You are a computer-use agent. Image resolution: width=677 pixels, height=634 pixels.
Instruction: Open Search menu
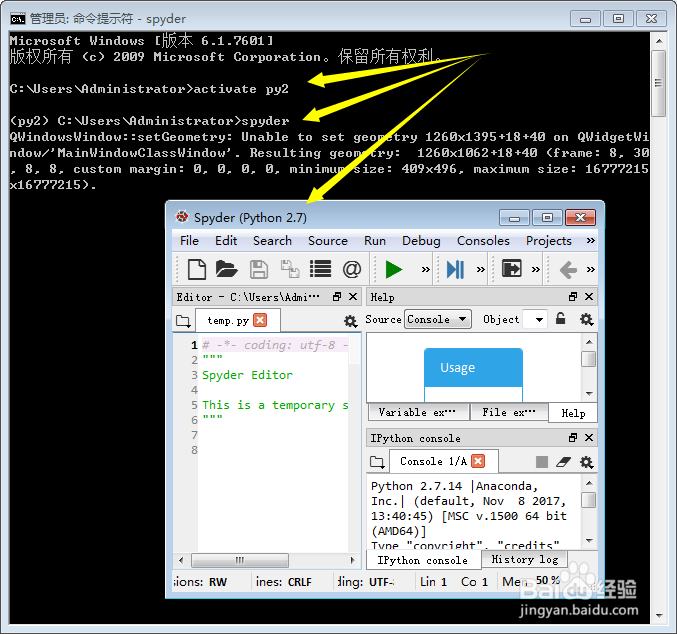coord(272,241)
